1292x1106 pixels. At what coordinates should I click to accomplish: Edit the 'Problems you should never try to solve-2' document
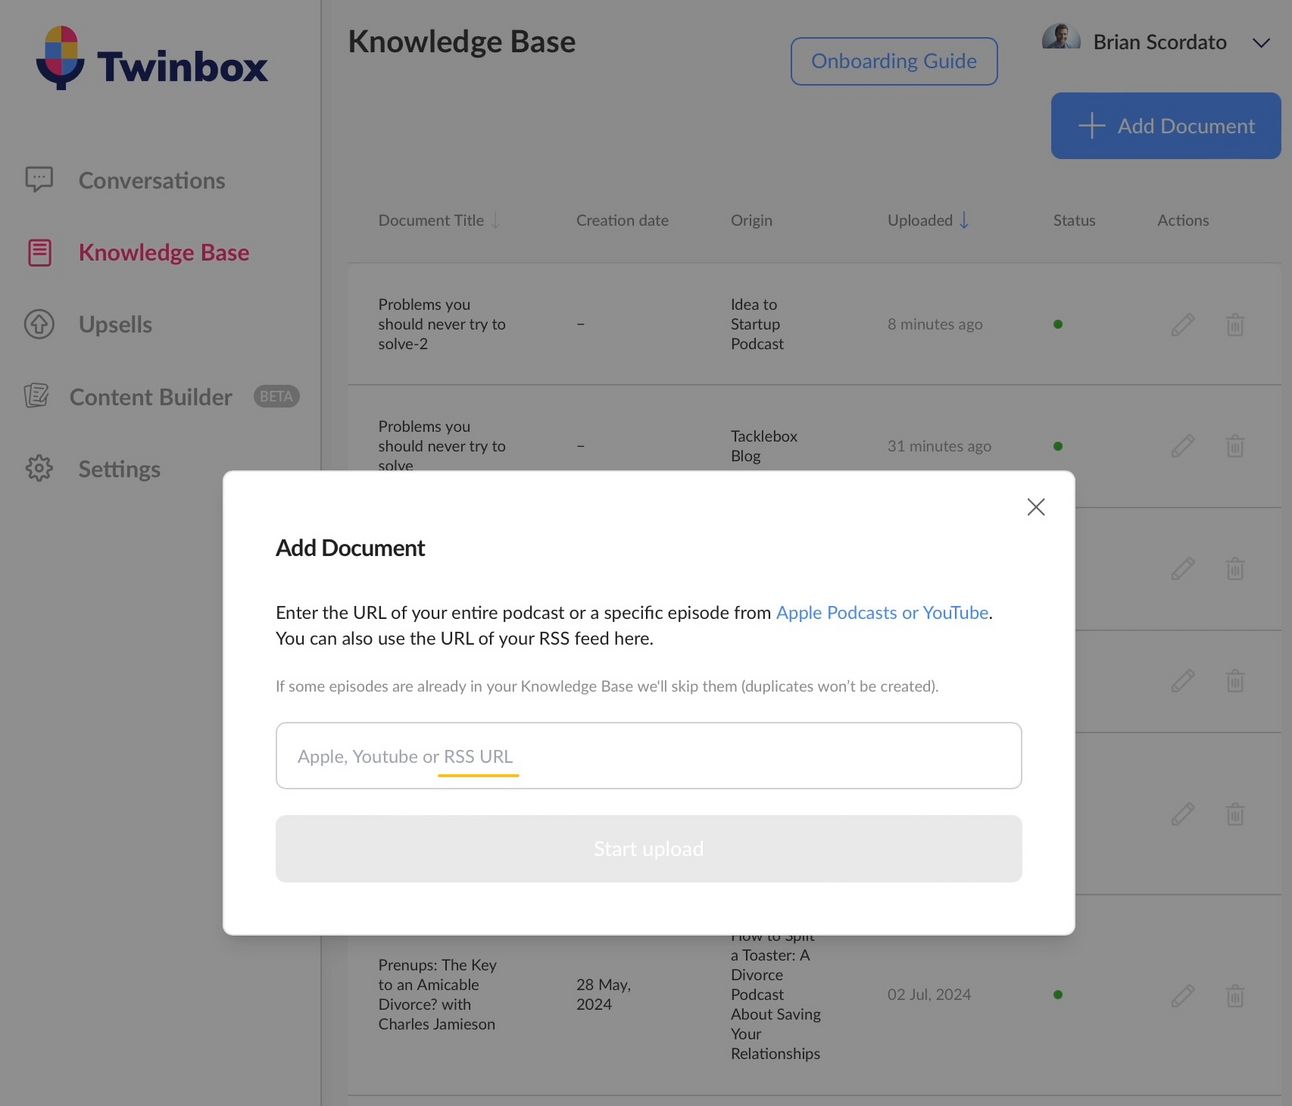point(1183,324)
